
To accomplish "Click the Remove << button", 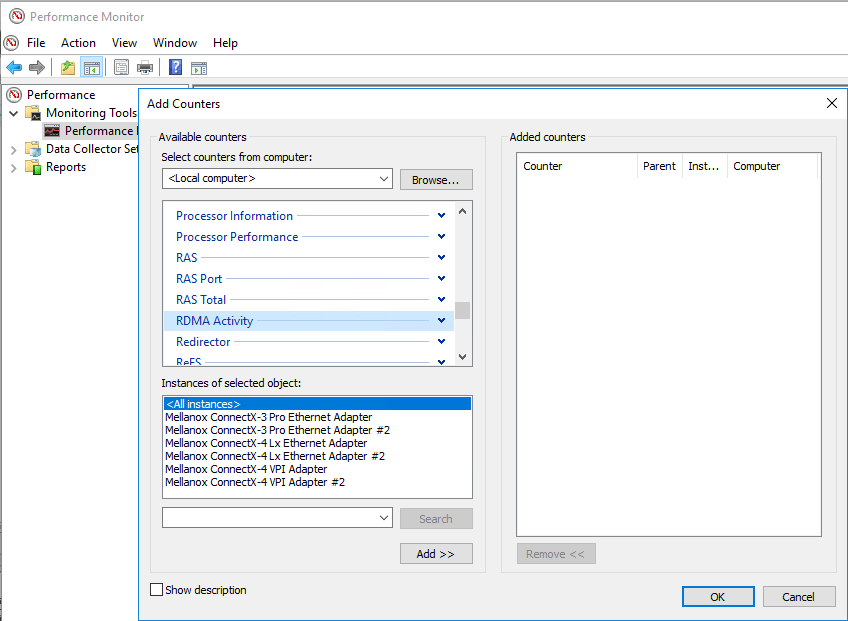I will 556,553.
